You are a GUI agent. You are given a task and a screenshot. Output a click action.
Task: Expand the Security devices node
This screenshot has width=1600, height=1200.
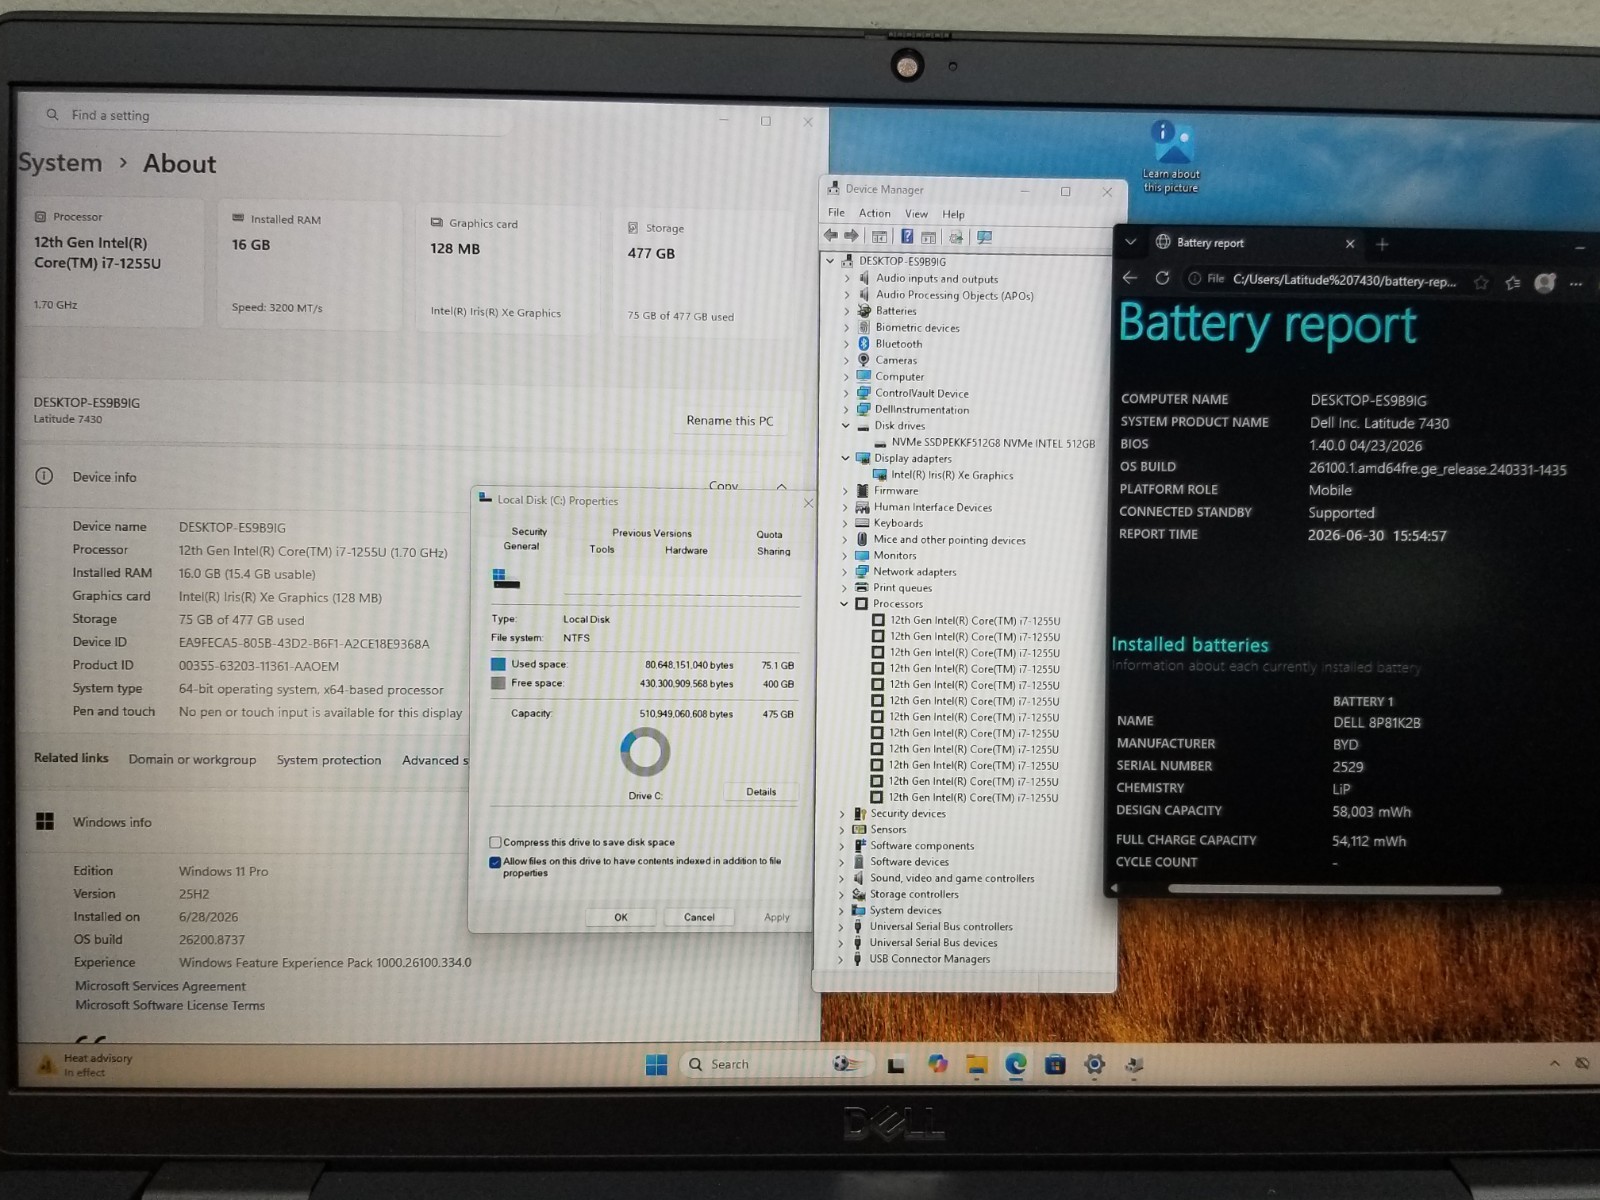pos(842,814)
